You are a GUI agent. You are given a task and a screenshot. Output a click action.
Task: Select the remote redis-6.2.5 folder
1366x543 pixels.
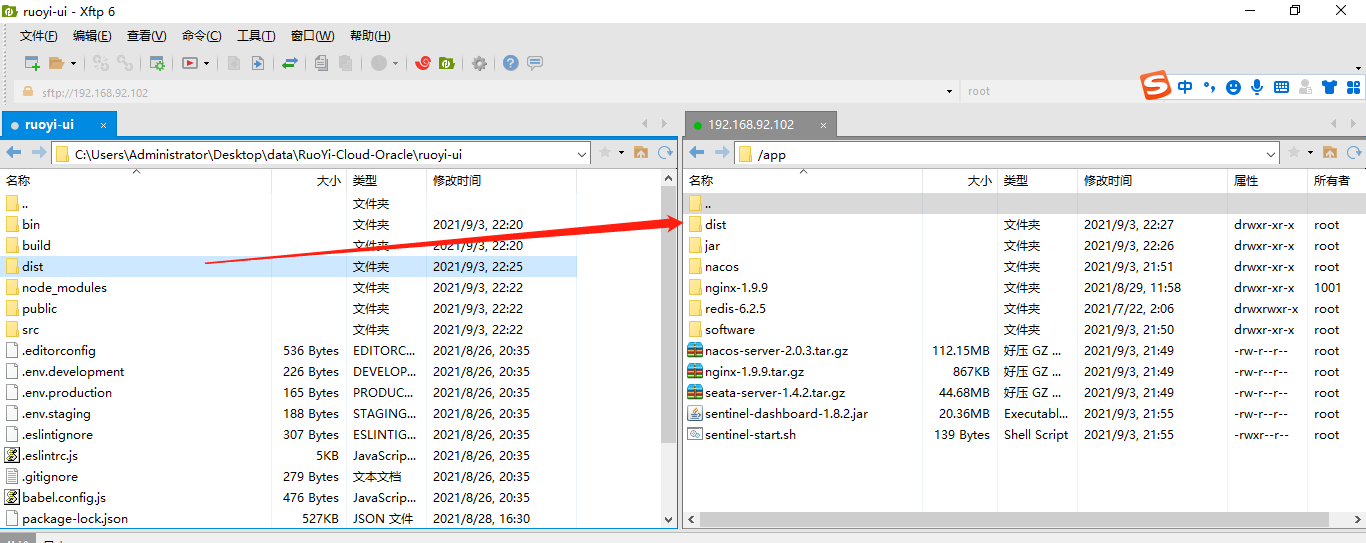point(735,308)
